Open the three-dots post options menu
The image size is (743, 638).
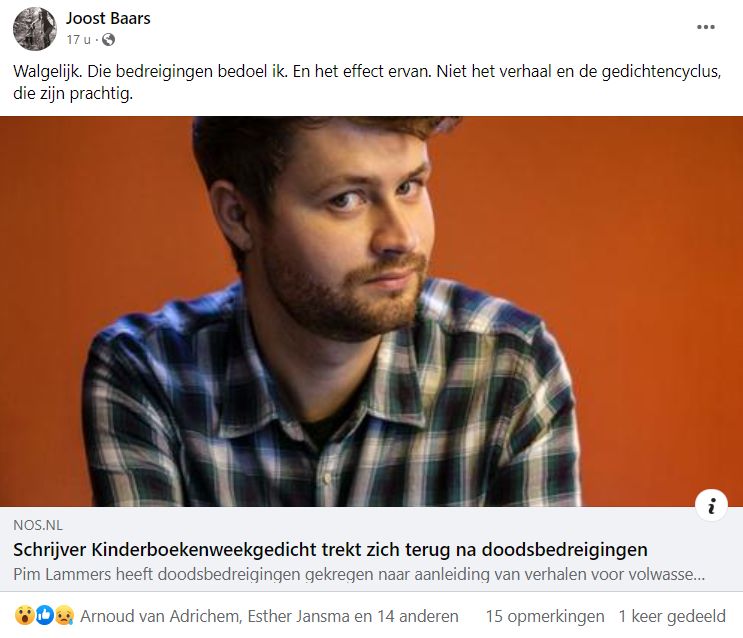706,27
